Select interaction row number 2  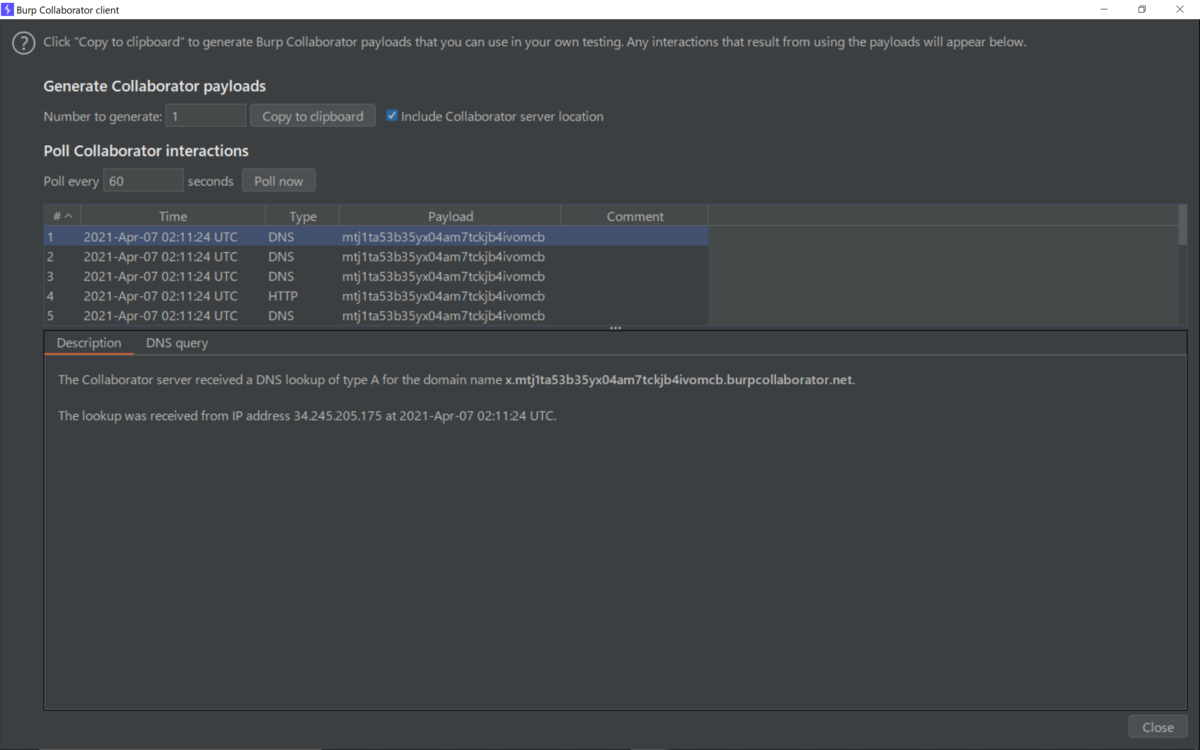(x=376, y=257)
